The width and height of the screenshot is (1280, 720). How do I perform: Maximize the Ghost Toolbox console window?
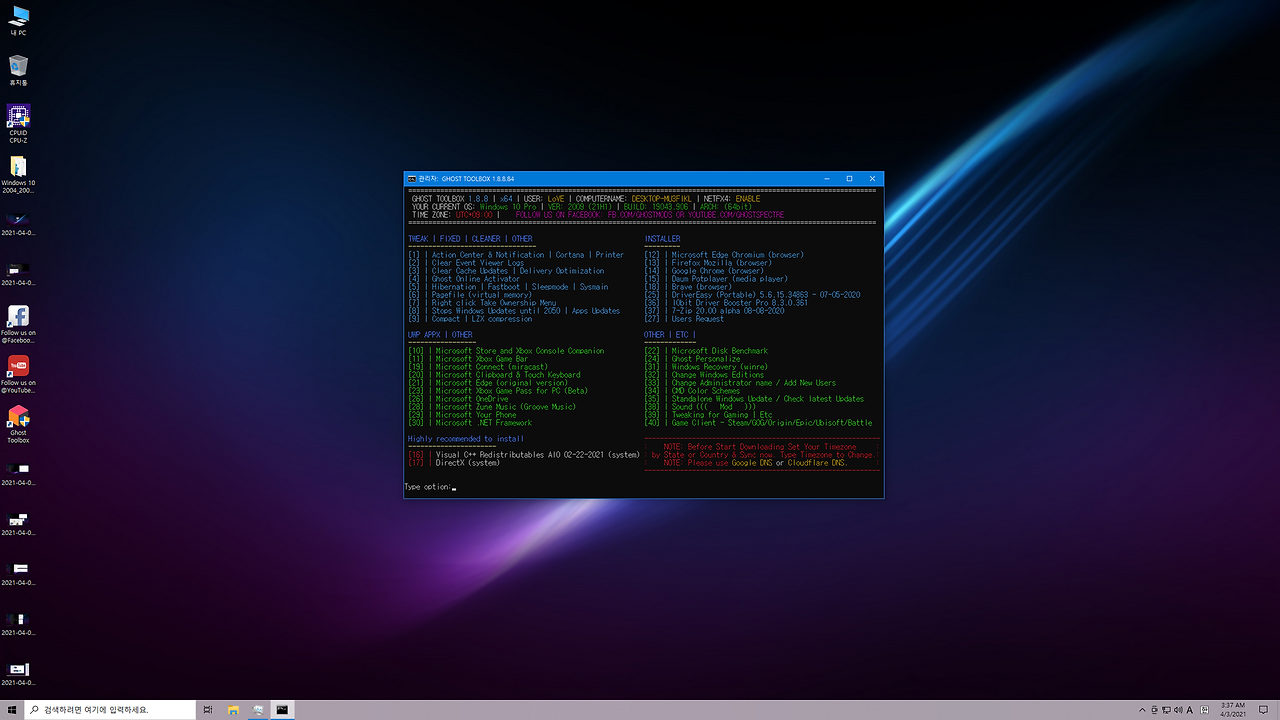tap(849, 179)
